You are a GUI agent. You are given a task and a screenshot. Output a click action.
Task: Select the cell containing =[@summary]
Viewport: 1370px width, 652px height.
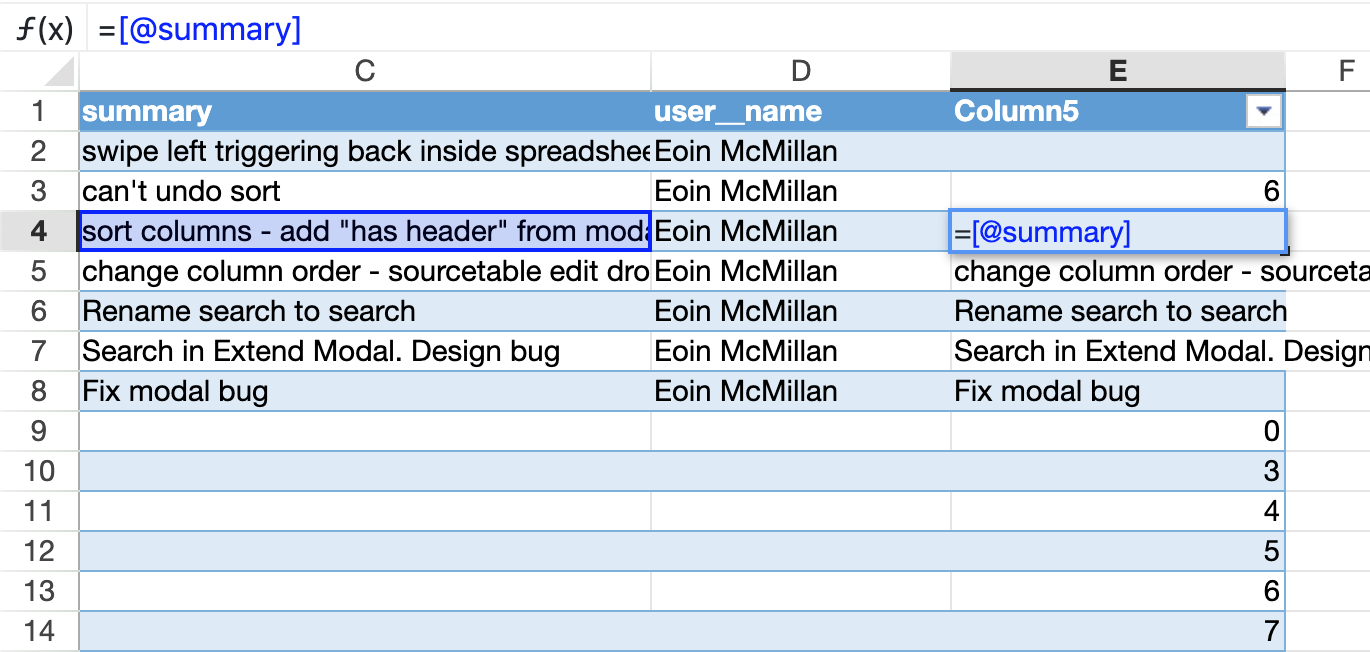[1117, 231]
